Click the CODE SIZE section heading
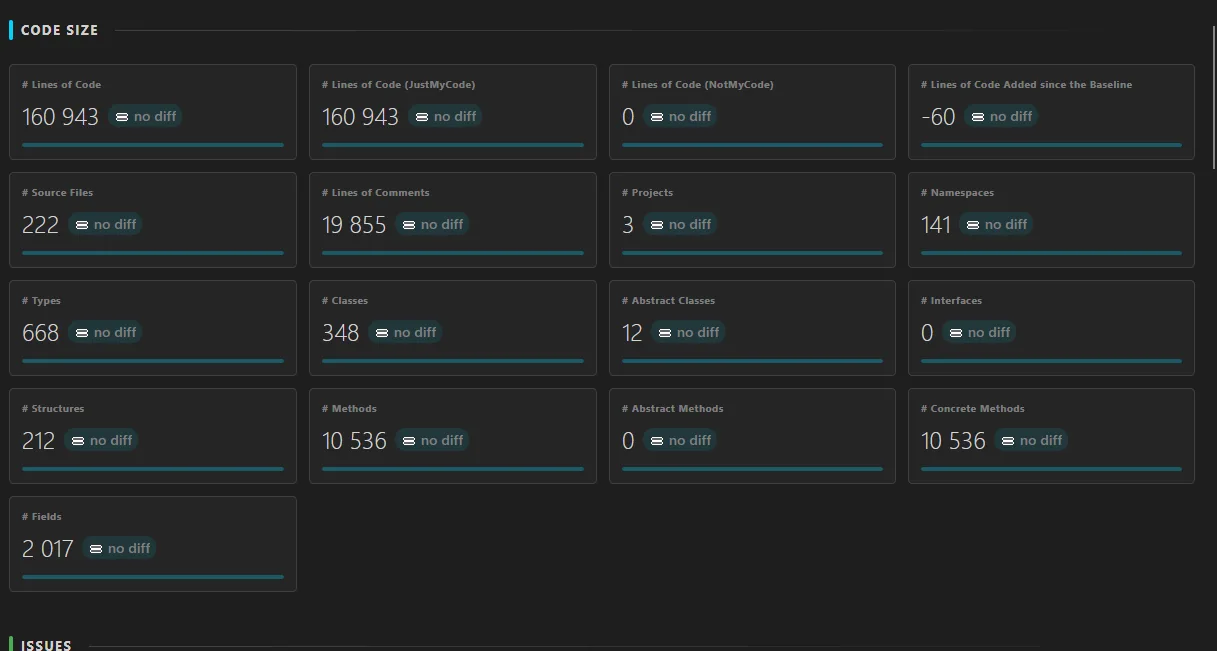 [x=59, y=30]
